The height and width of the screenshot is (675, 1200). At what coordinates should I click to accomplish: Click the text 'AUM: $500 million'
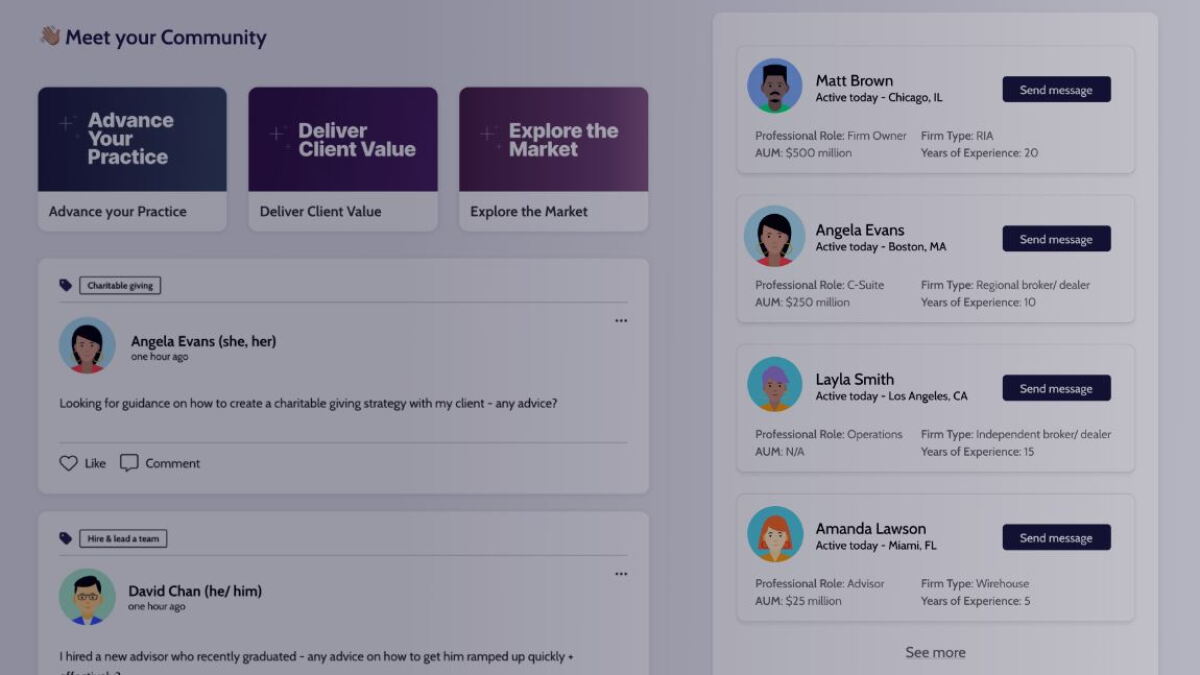pos(804,153)
